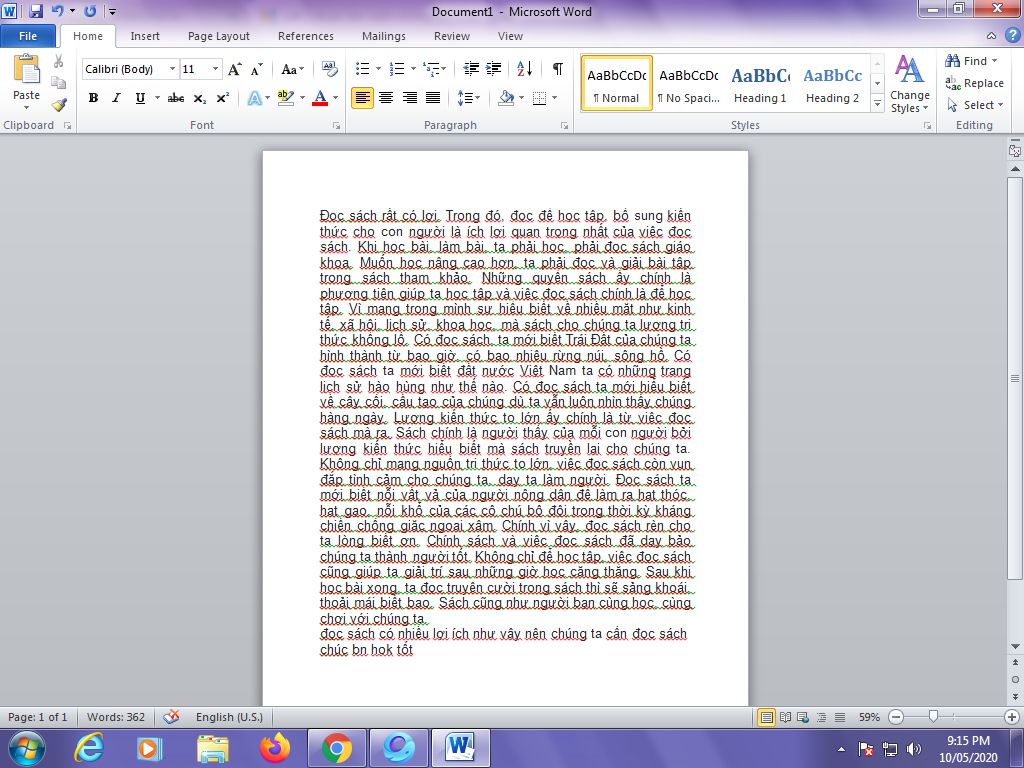
Task: Click the Select button in Editing
Action: 974,104
